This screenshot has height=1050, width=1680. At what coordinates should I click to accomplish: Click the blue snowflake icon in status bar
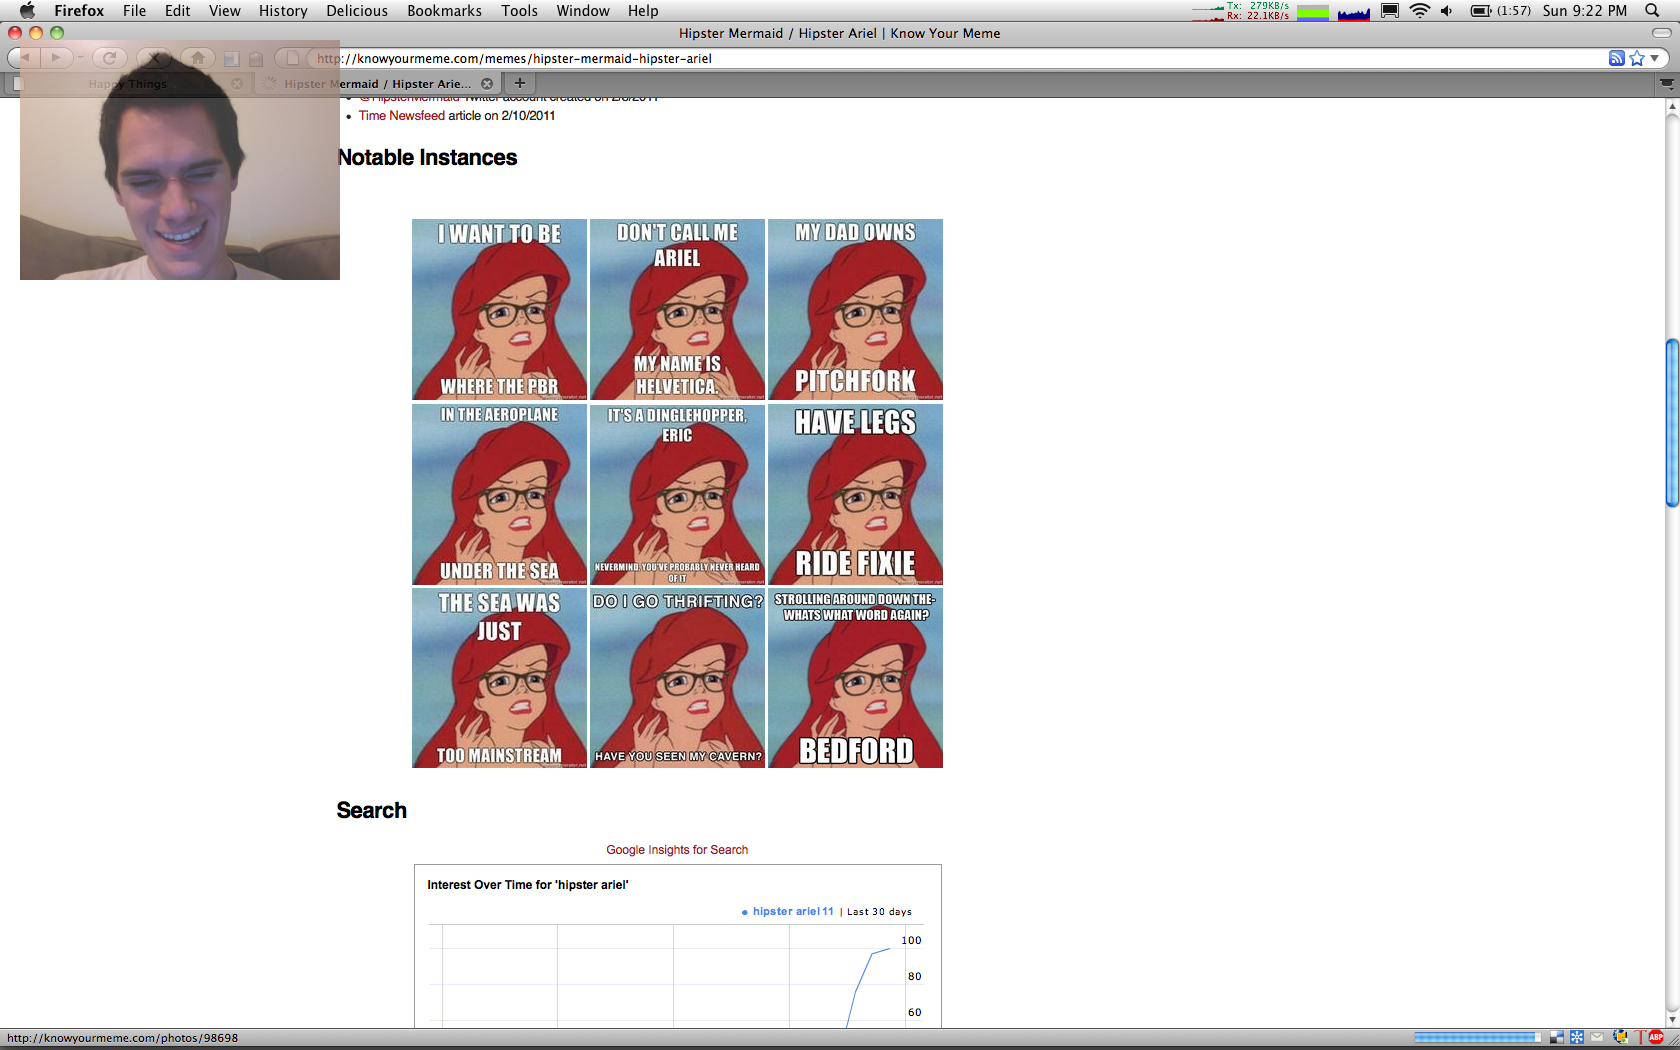coord(1577,1037)
